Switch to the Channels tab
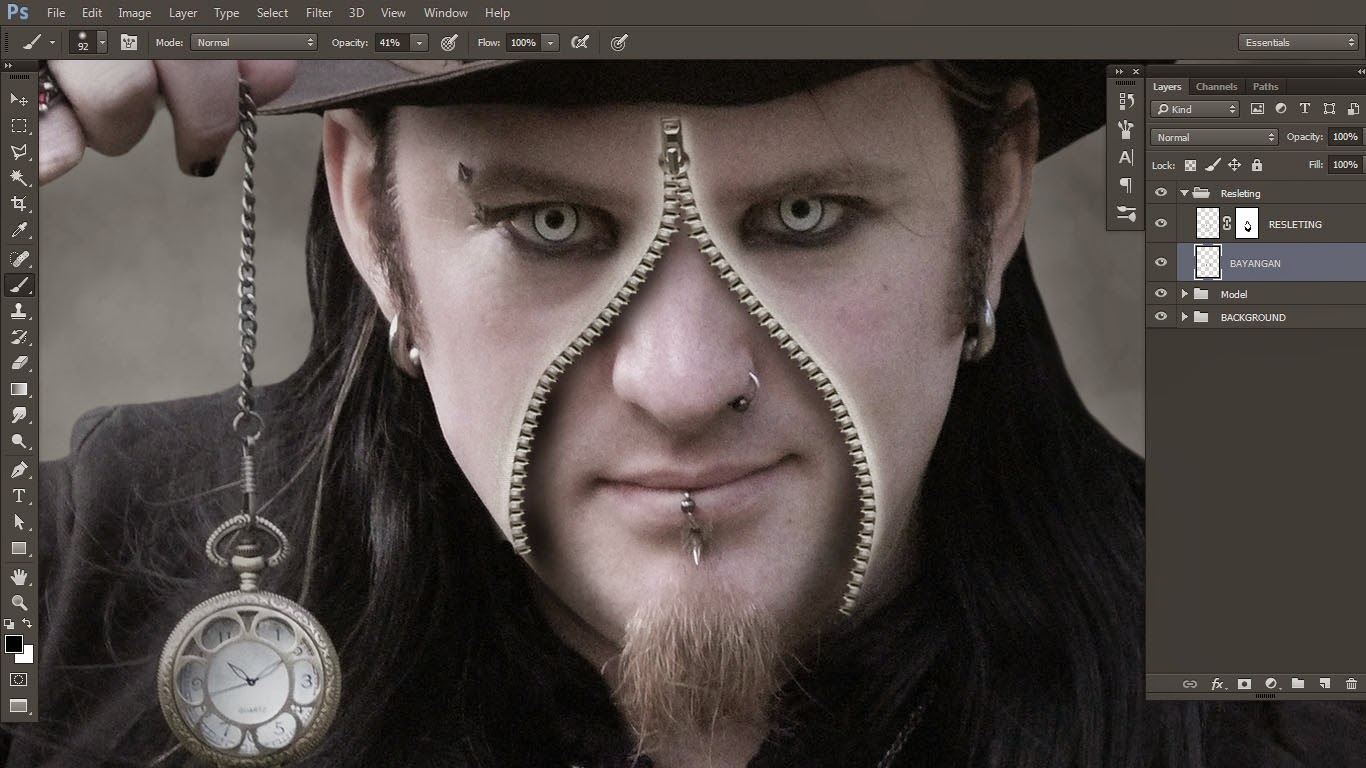The height and width of the screenshot is (768, 1366). click(x=1216, y=86)
